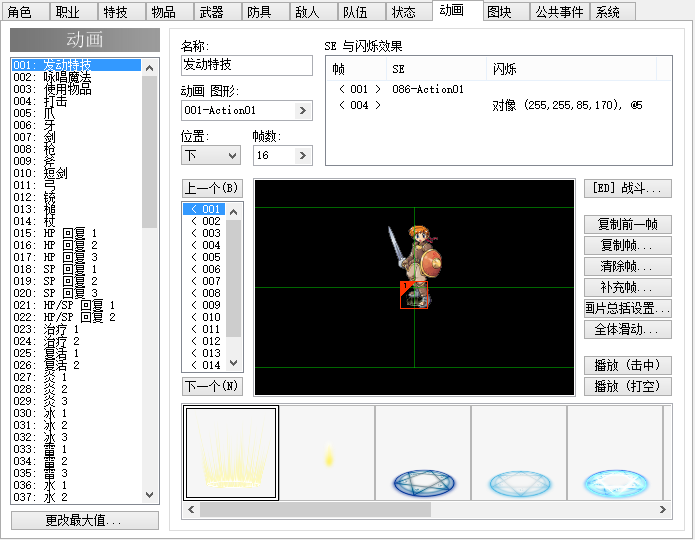Select SE row 086-Action01
695x540 pixels.
(x=499, y=89)
